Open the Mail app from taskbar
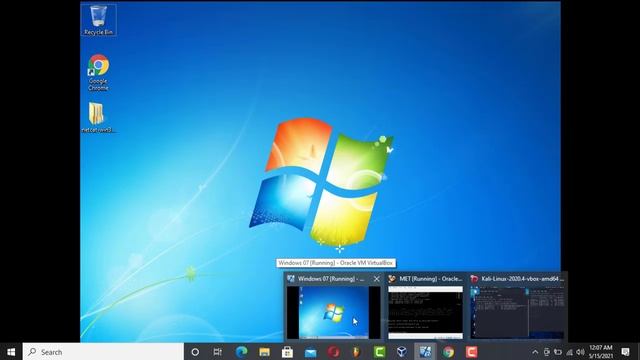 point(310,352)
